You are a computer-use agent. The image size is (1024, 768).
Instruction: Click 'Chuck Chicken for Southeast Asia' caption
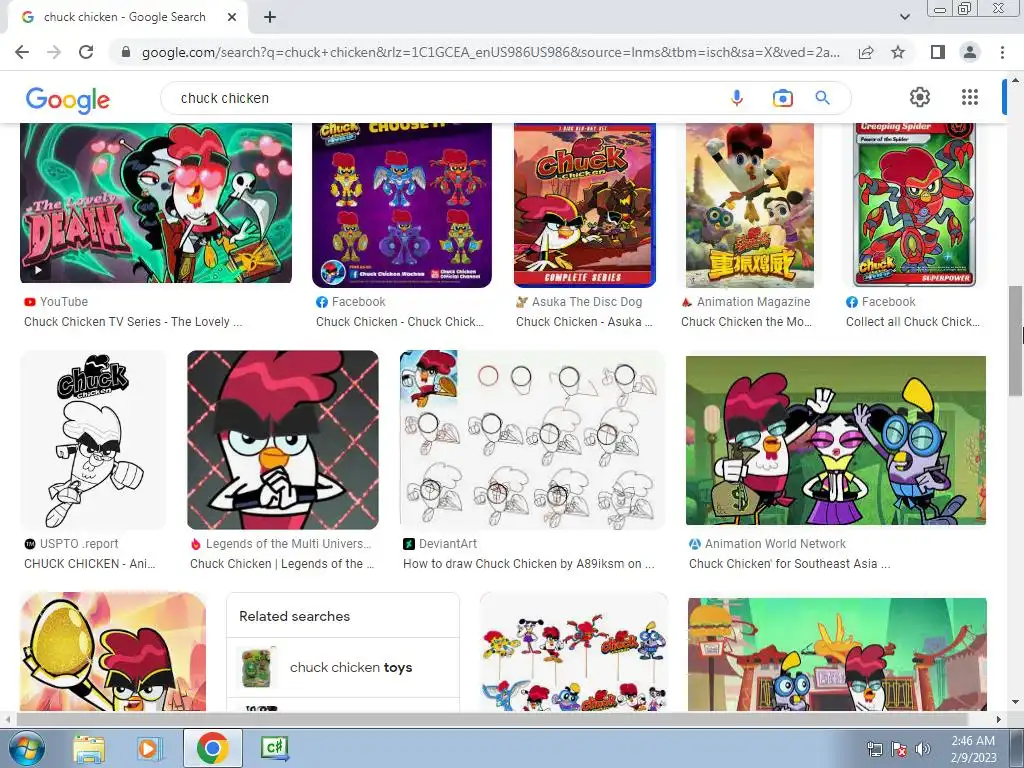(789, 564)
